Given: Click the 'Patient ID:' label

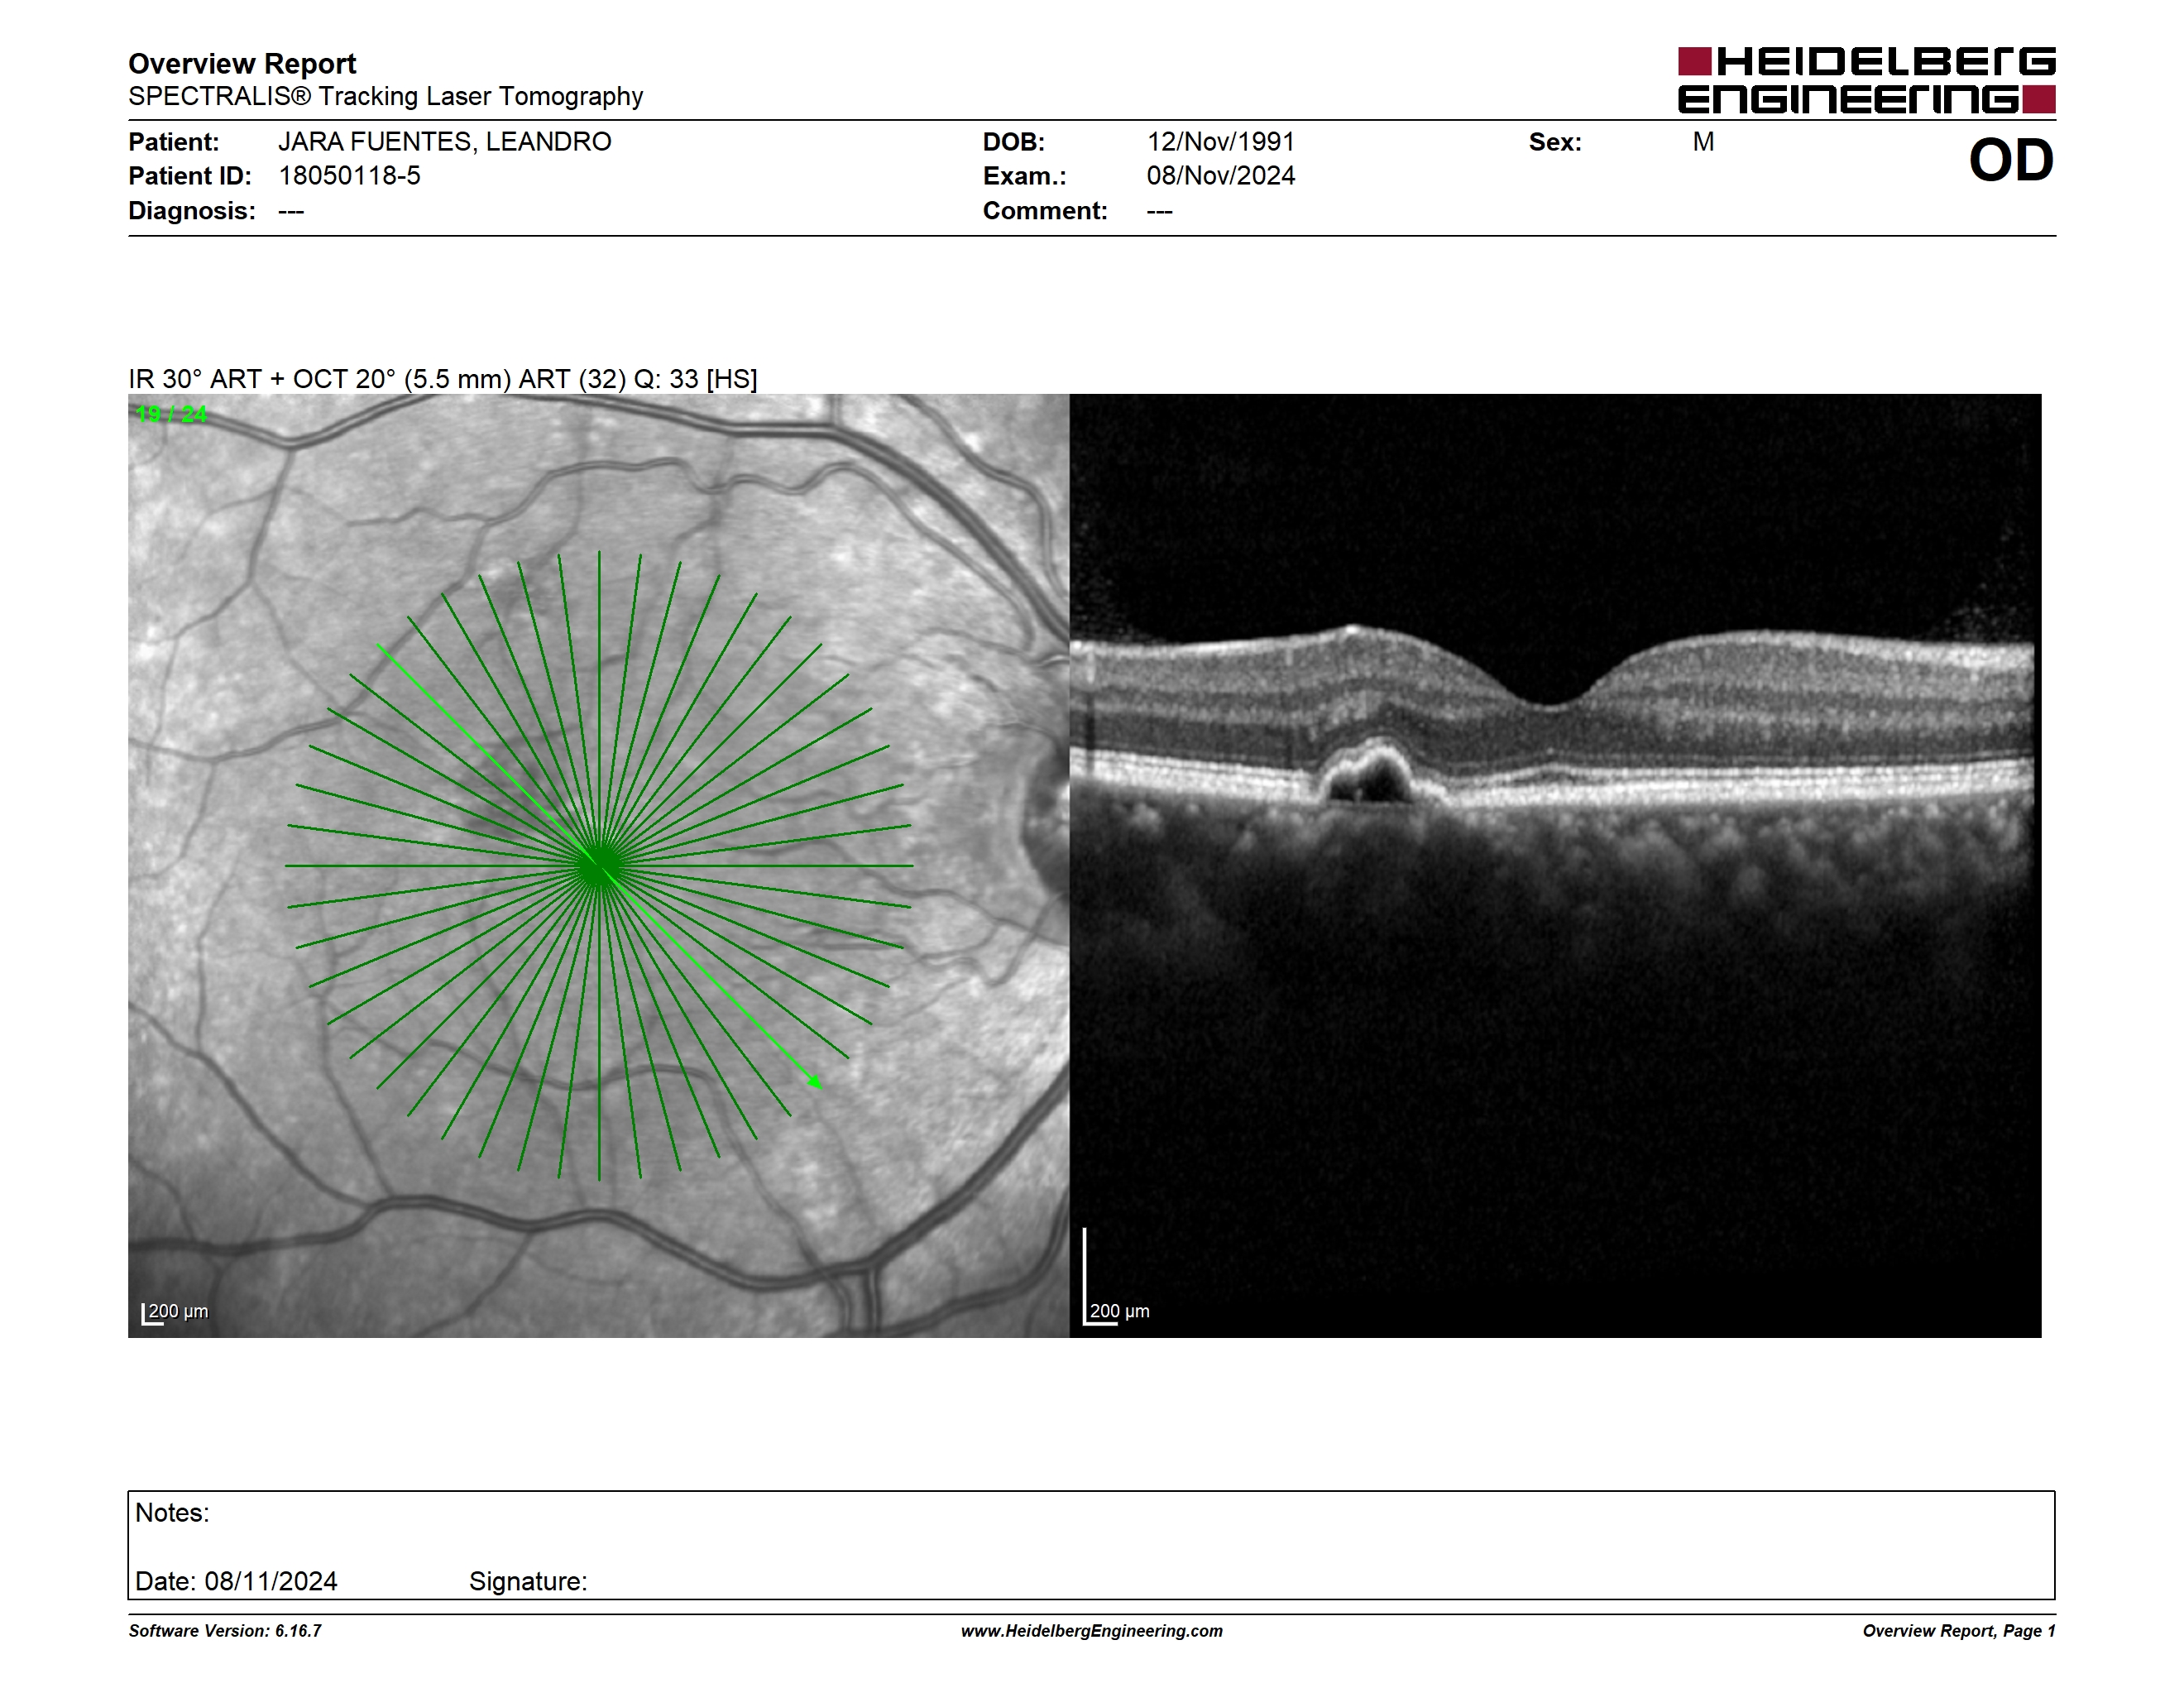Looking at the screenshot, I should click(x=190, y=176).
